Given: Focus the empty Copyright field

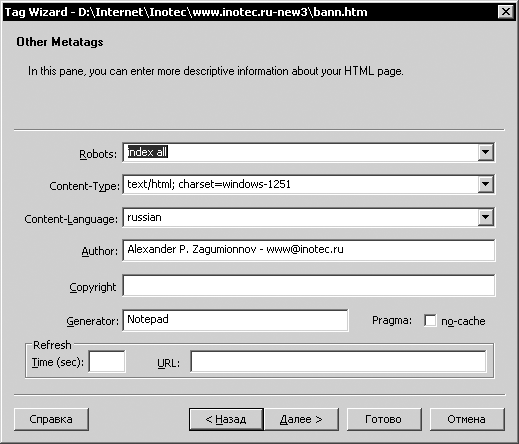Looking at the screenshot, I should click(x=309, y=285).
